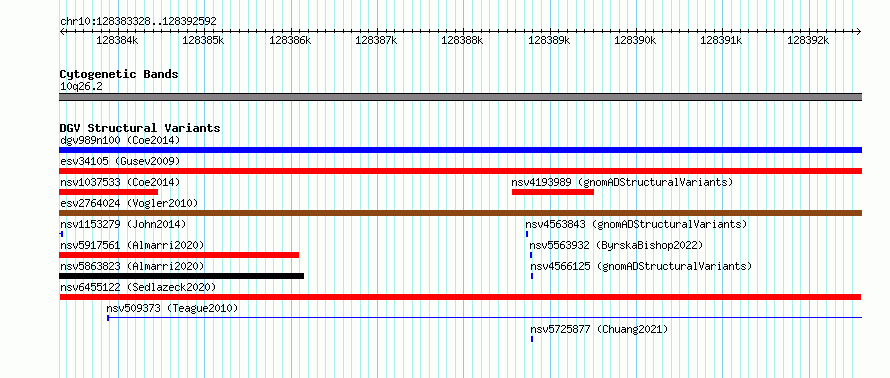Click the gray 10q26.2 cytogenetic band bar
The image size is (890, 378).
click(x=460, y=97)
